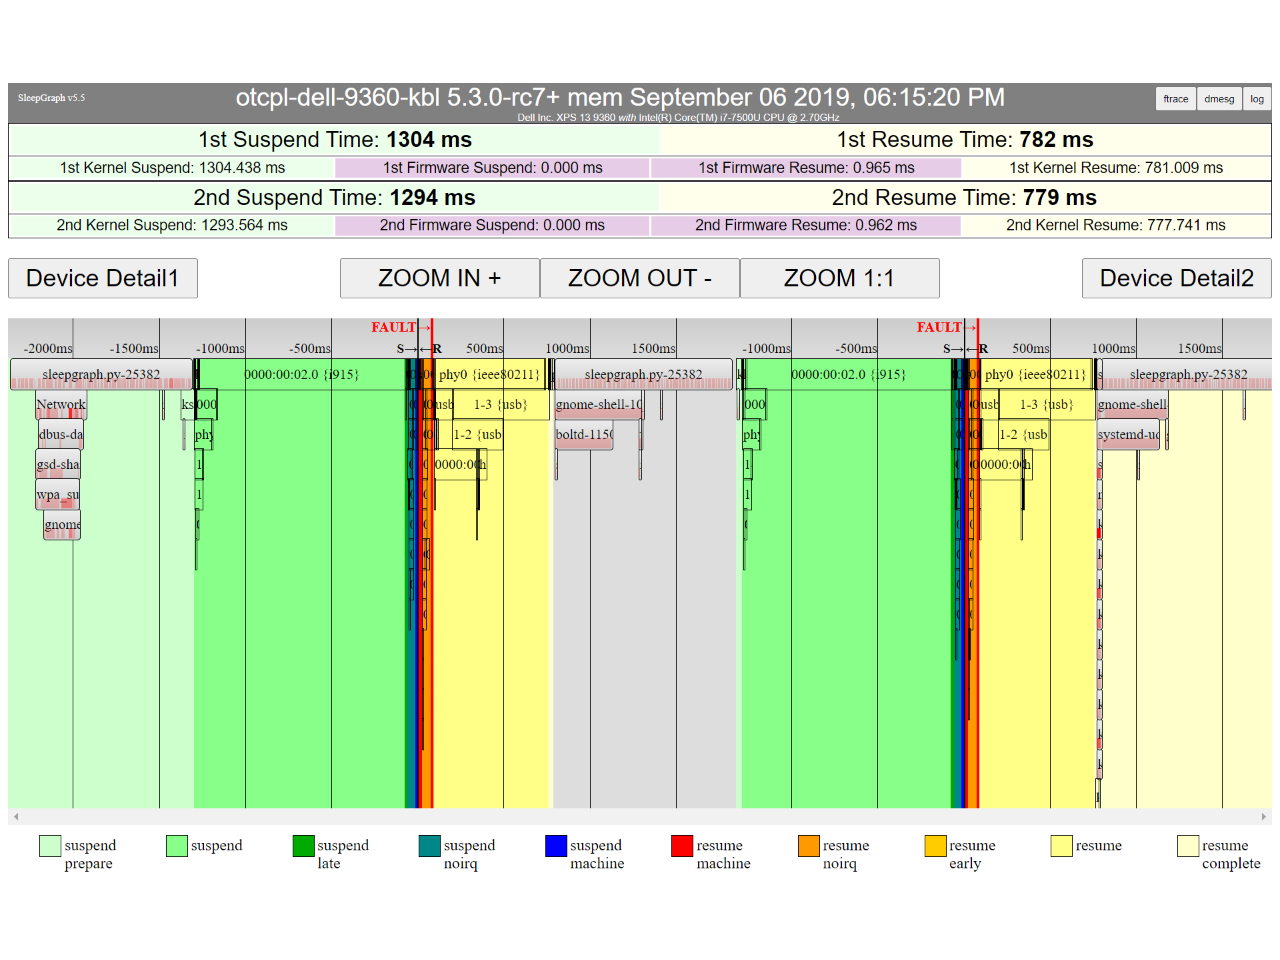Click '2nd Firmware Suspend: 0.000 ms' cell
The width and height of the screenshot is (1280, 960).
coord(493,226)
